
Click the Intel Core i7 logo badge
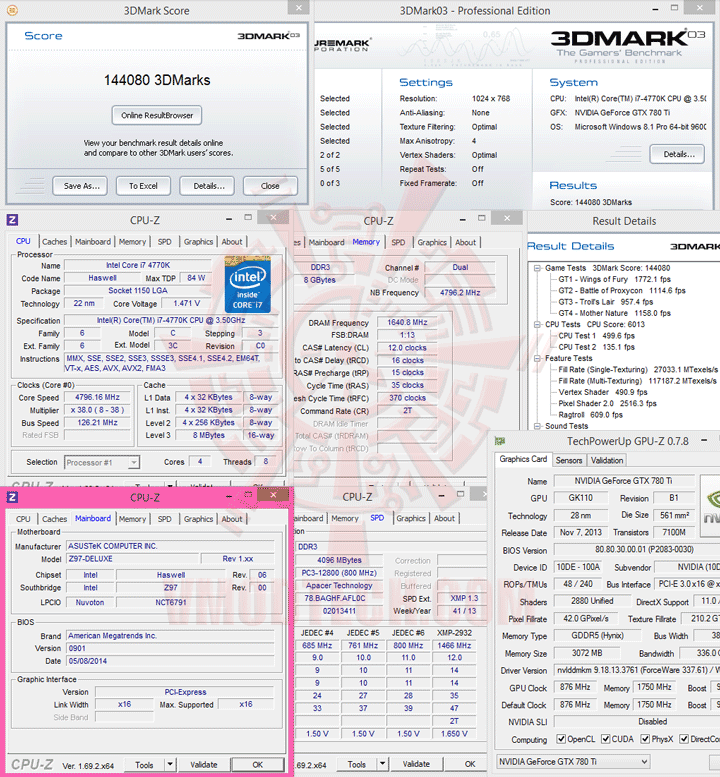tap(247, 284)
